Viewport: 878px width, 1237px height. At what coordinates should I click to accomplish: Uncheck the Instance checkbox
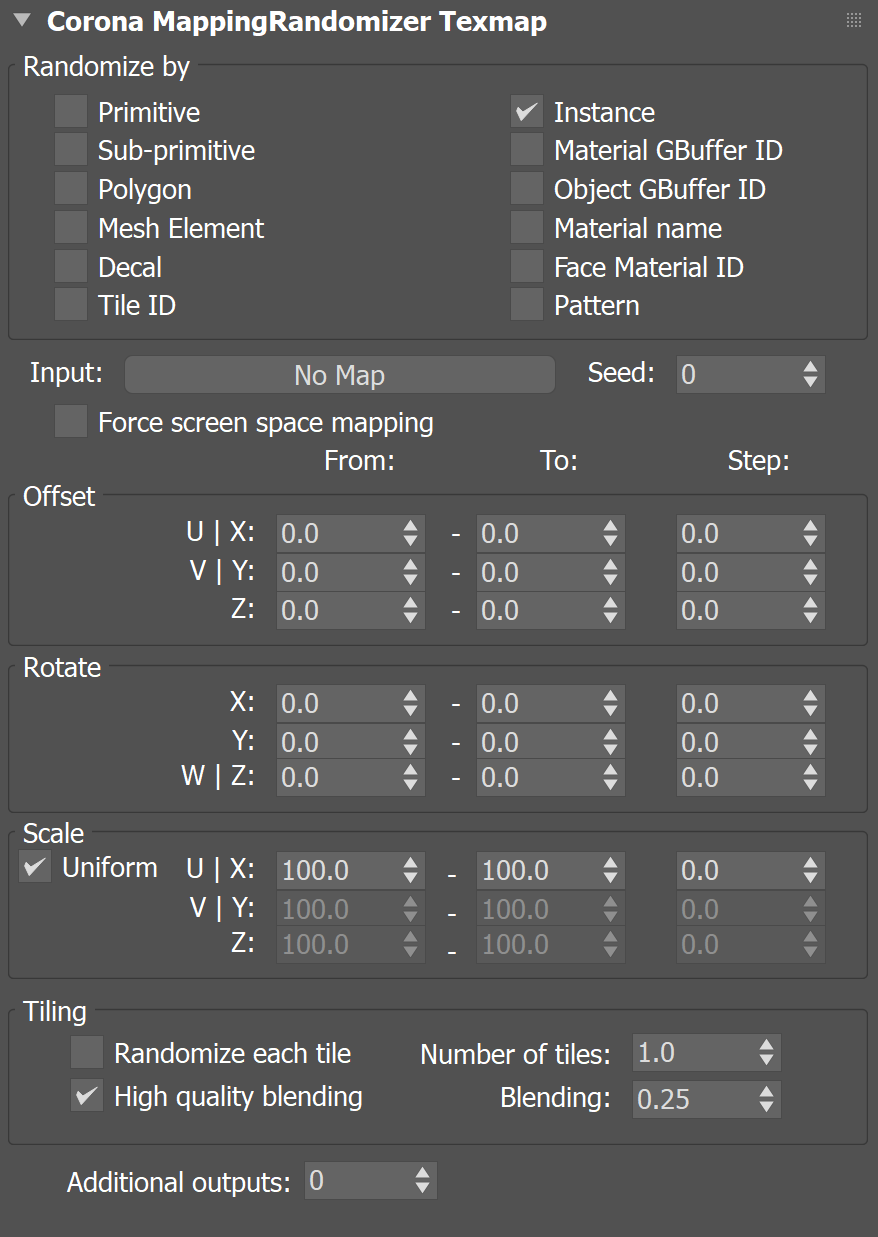[x=527, y=111]
